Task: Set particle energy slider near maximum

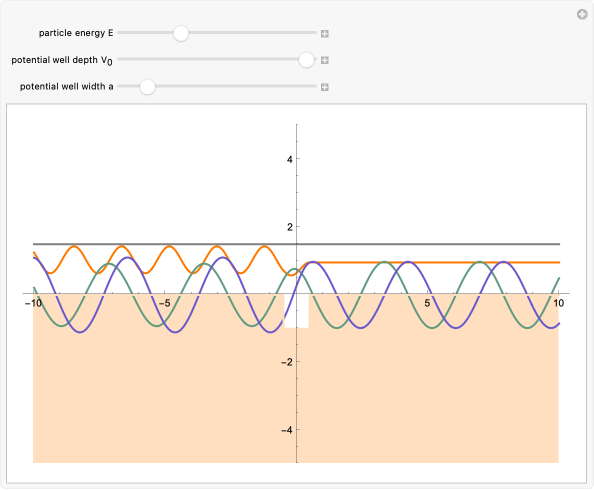Action: (313, 33)
